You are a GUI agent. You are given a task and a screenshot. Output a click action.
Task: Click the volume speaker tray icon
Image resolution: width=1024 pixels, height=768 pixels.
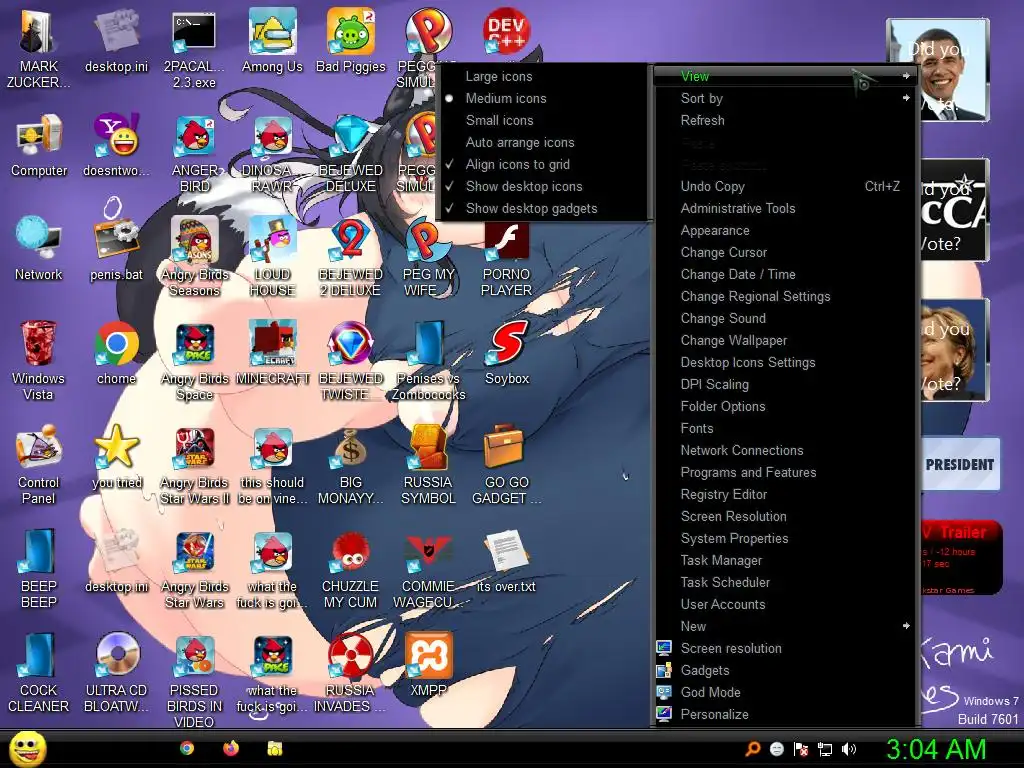849,749
